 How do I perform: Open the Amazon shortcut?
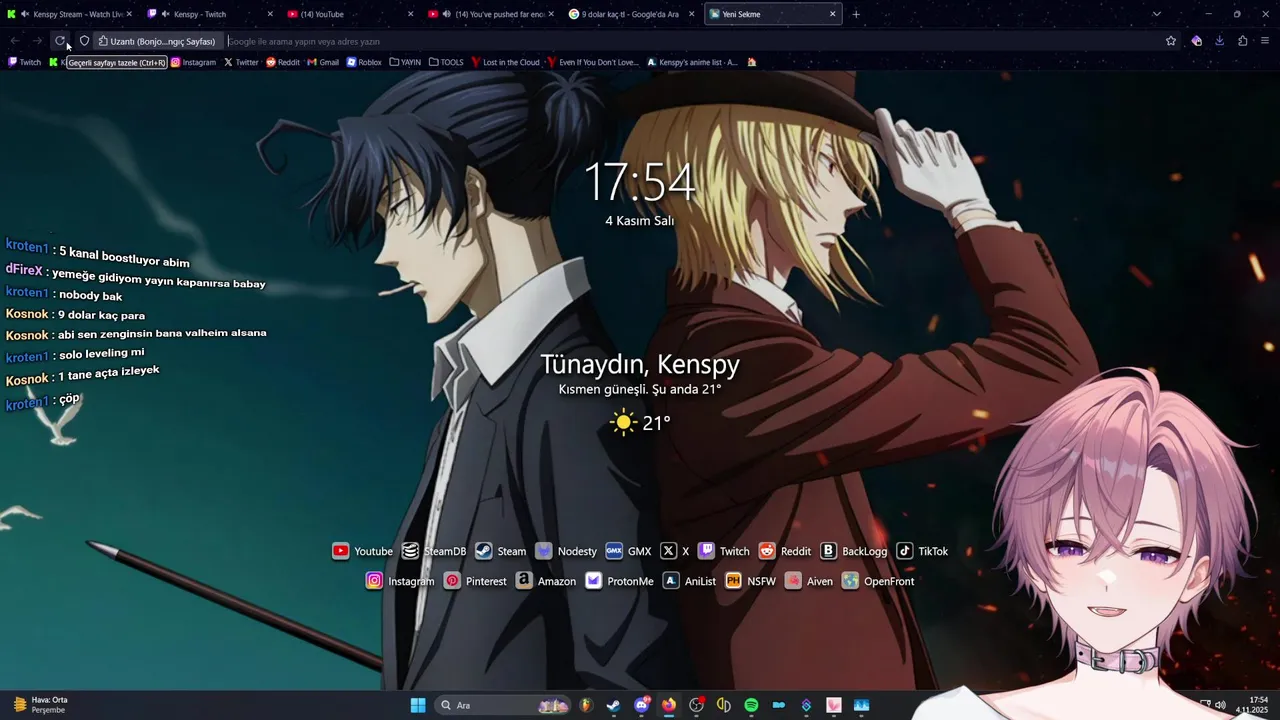click(546, 581)
